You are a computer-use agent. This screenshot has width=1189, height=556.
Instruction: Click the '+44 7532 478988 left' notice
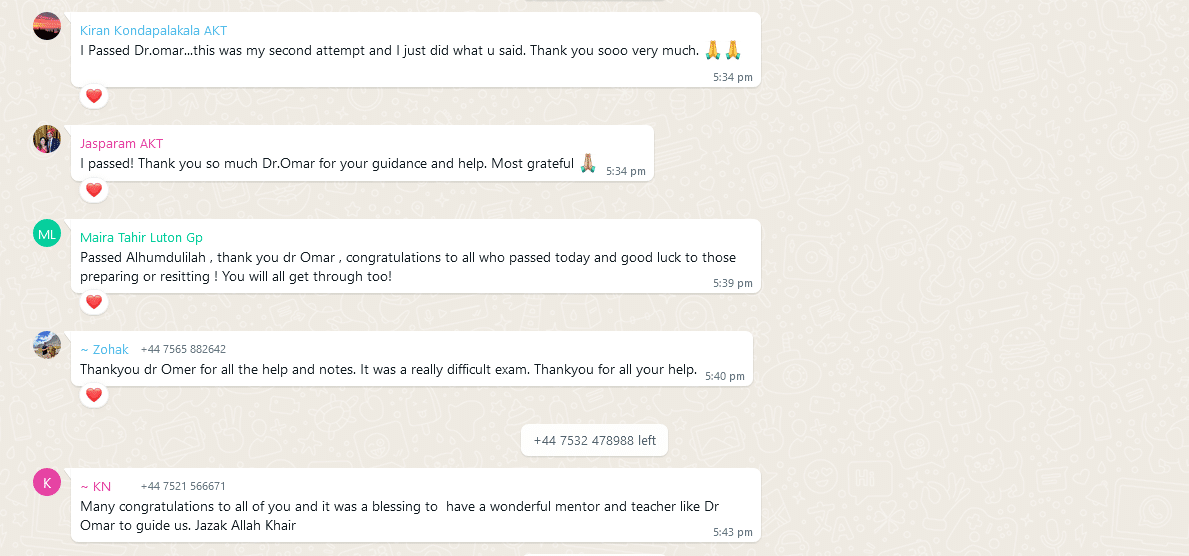pos(594,441)
